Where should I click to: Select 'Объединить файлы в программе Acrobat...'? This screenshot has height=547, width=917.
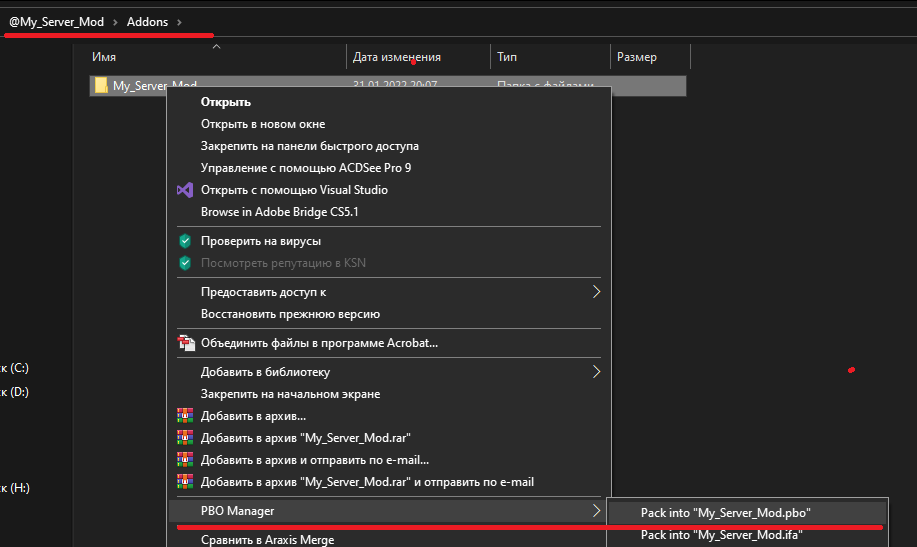click(x=319, y=343)
